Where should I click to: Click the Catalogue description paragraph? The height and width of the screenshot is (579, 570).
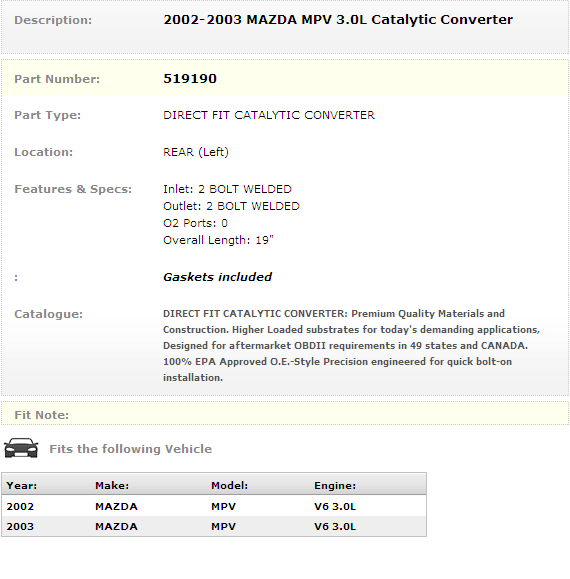351,346
